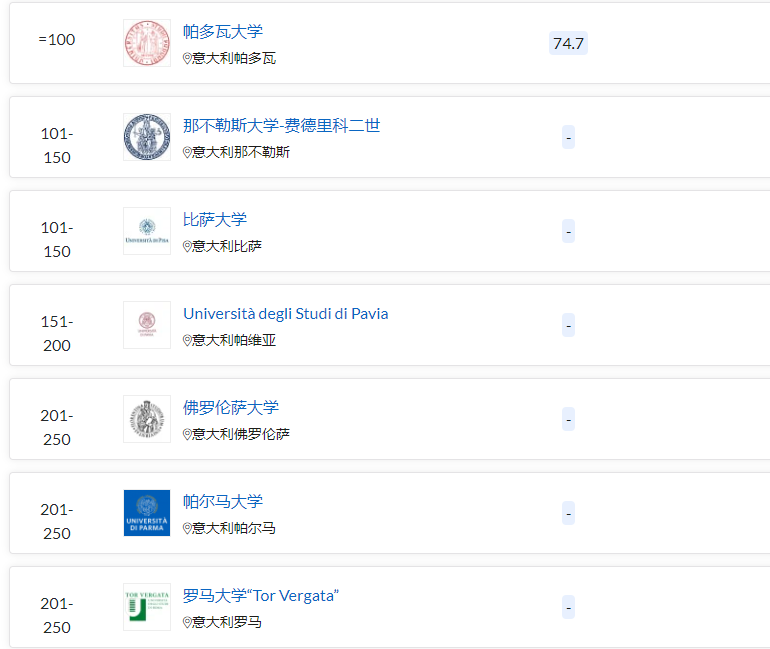This screenshot has height=649, width=770.
Task: Click the Naples Federico II blue seal logo
Action: [x=147, y=137]
